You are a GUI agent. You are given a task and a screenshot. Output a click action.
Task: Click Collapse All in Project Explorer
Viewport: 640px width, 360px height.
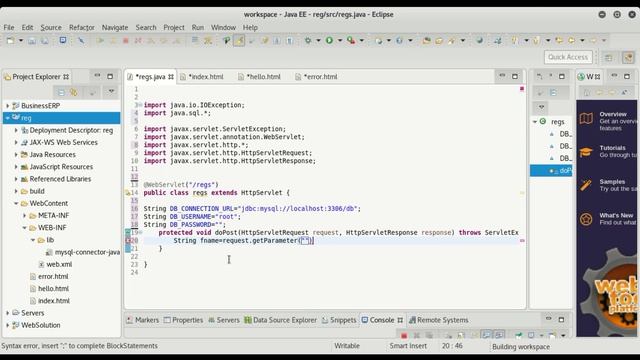click(x=61, y=93)
